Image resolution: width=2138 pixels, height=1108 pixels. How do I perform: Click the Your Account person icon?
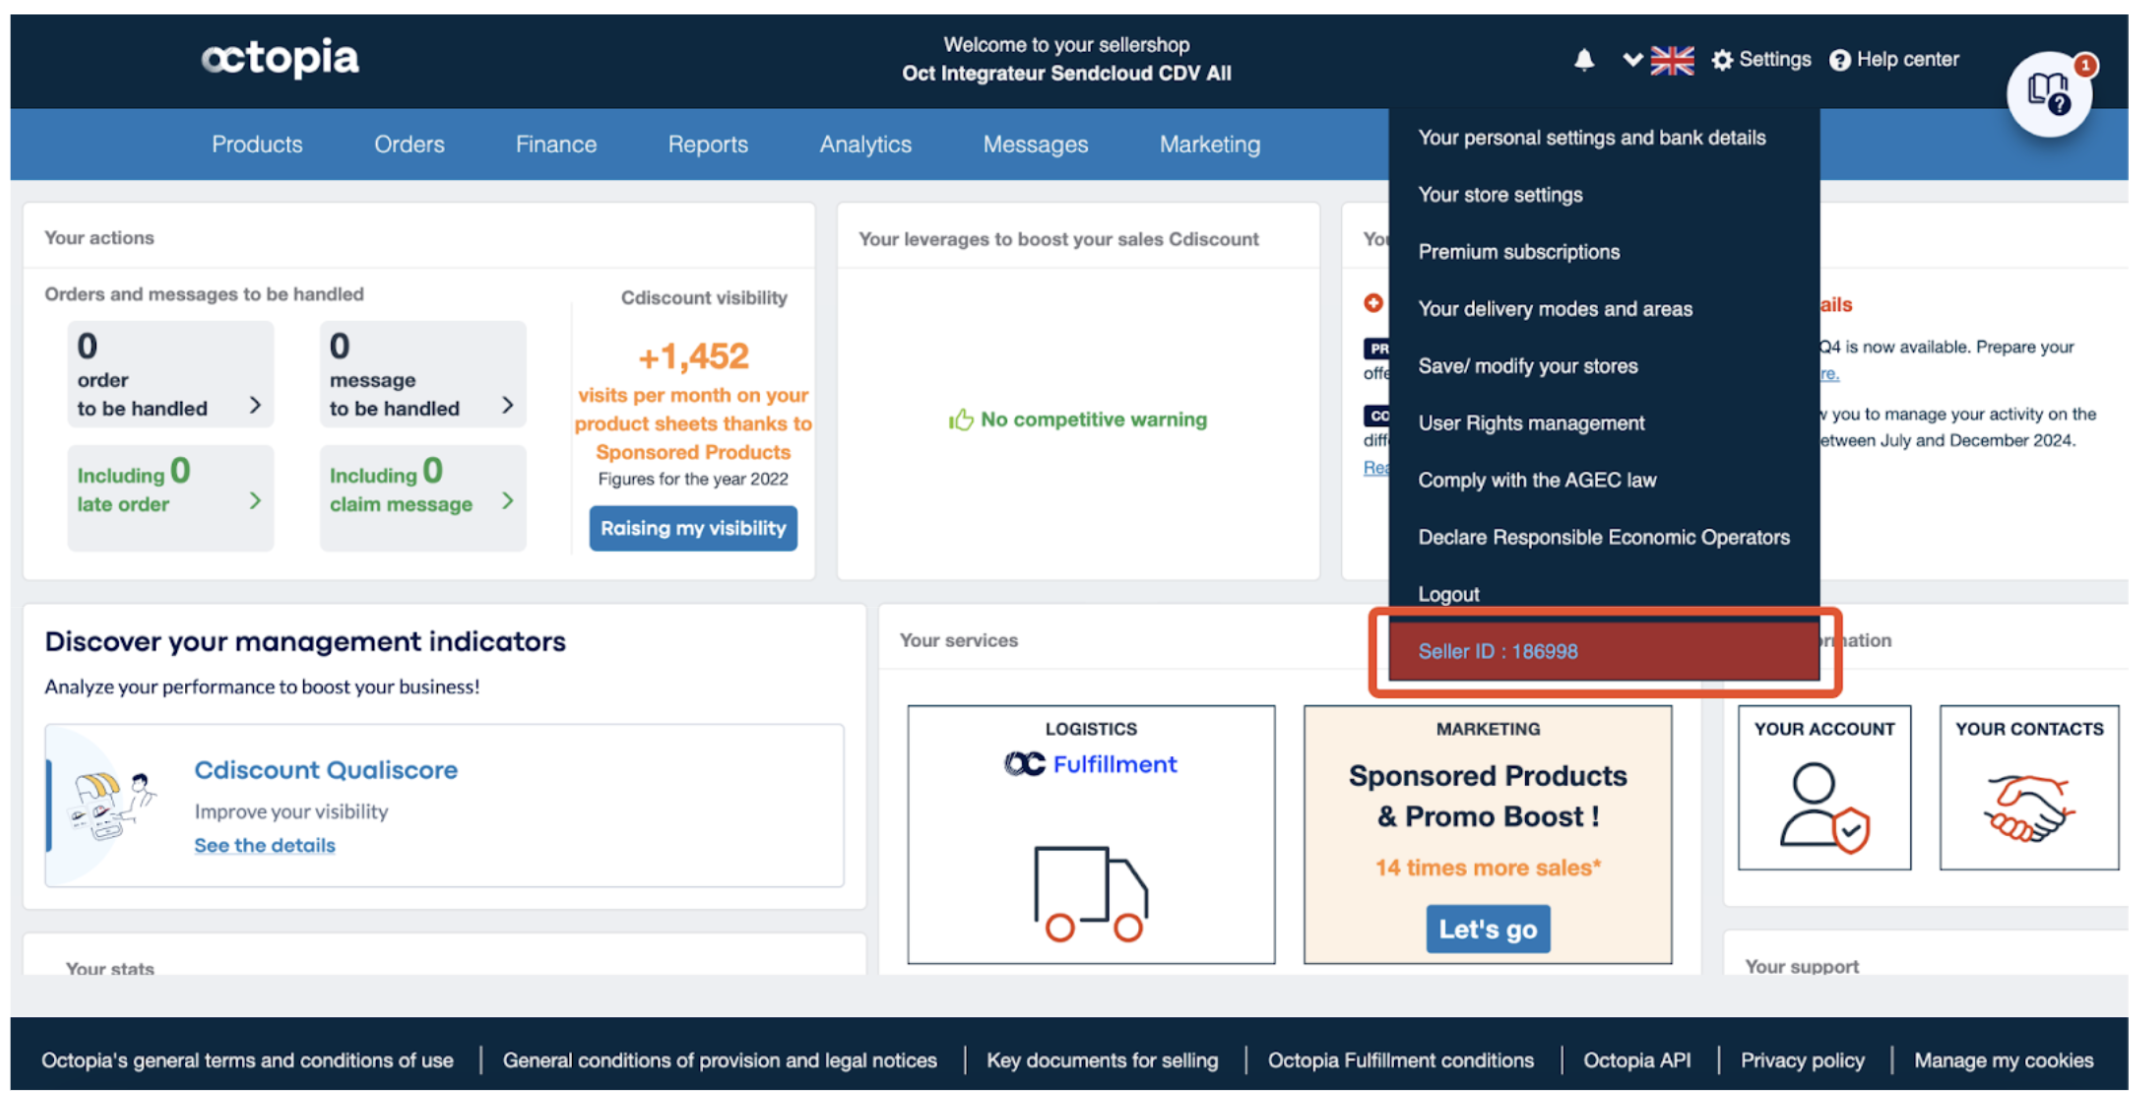point(1824,807)
